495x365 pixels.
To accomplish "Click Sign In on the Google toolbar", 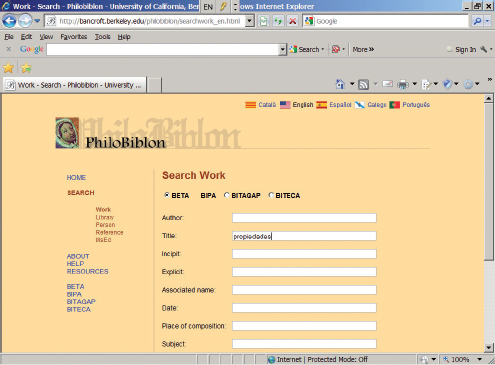I will [465, 49].
